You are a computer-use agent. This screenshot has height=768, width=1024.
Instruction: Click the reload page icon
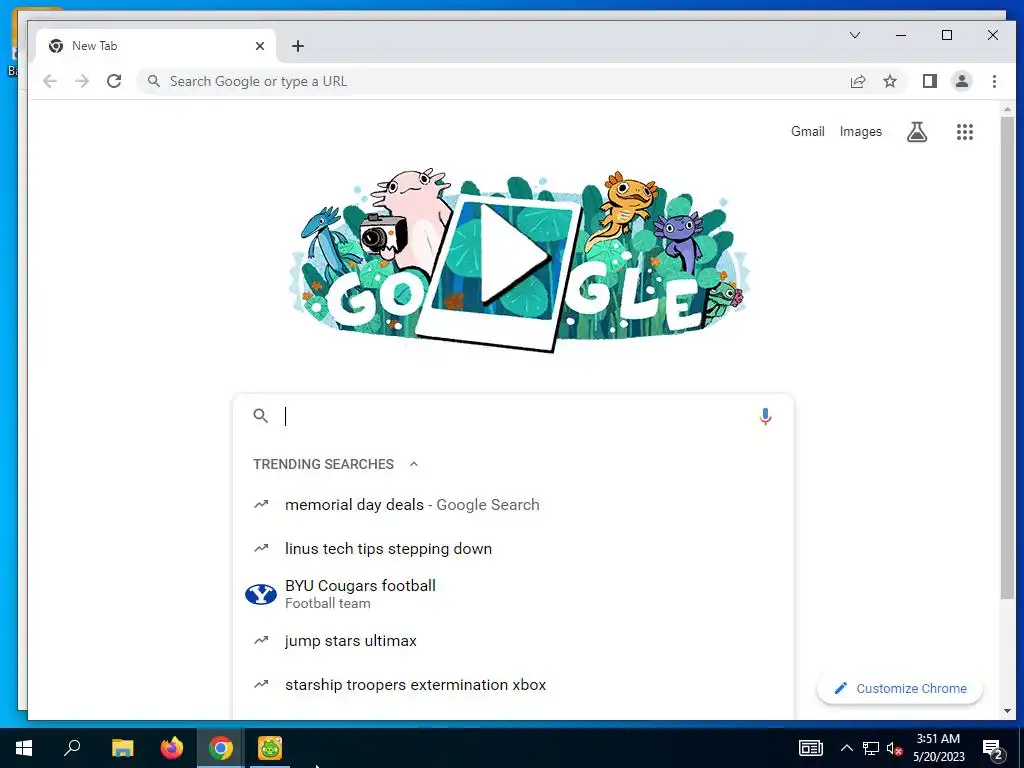pyautogui.click(x=114, y=81)
